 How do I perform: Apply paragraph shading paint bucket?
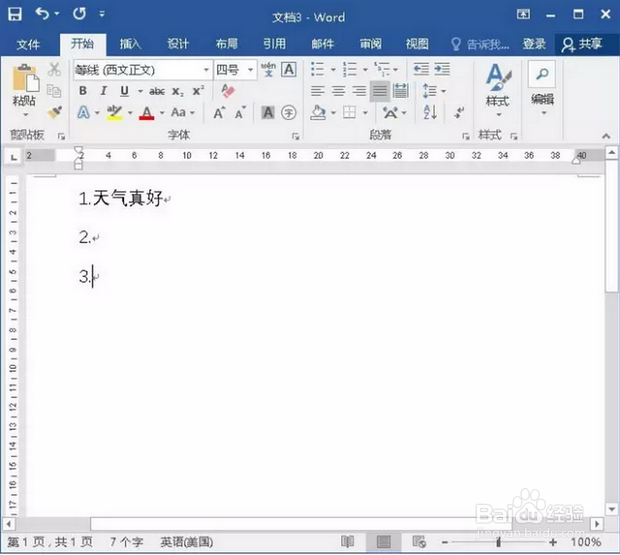tap(318, 113)
